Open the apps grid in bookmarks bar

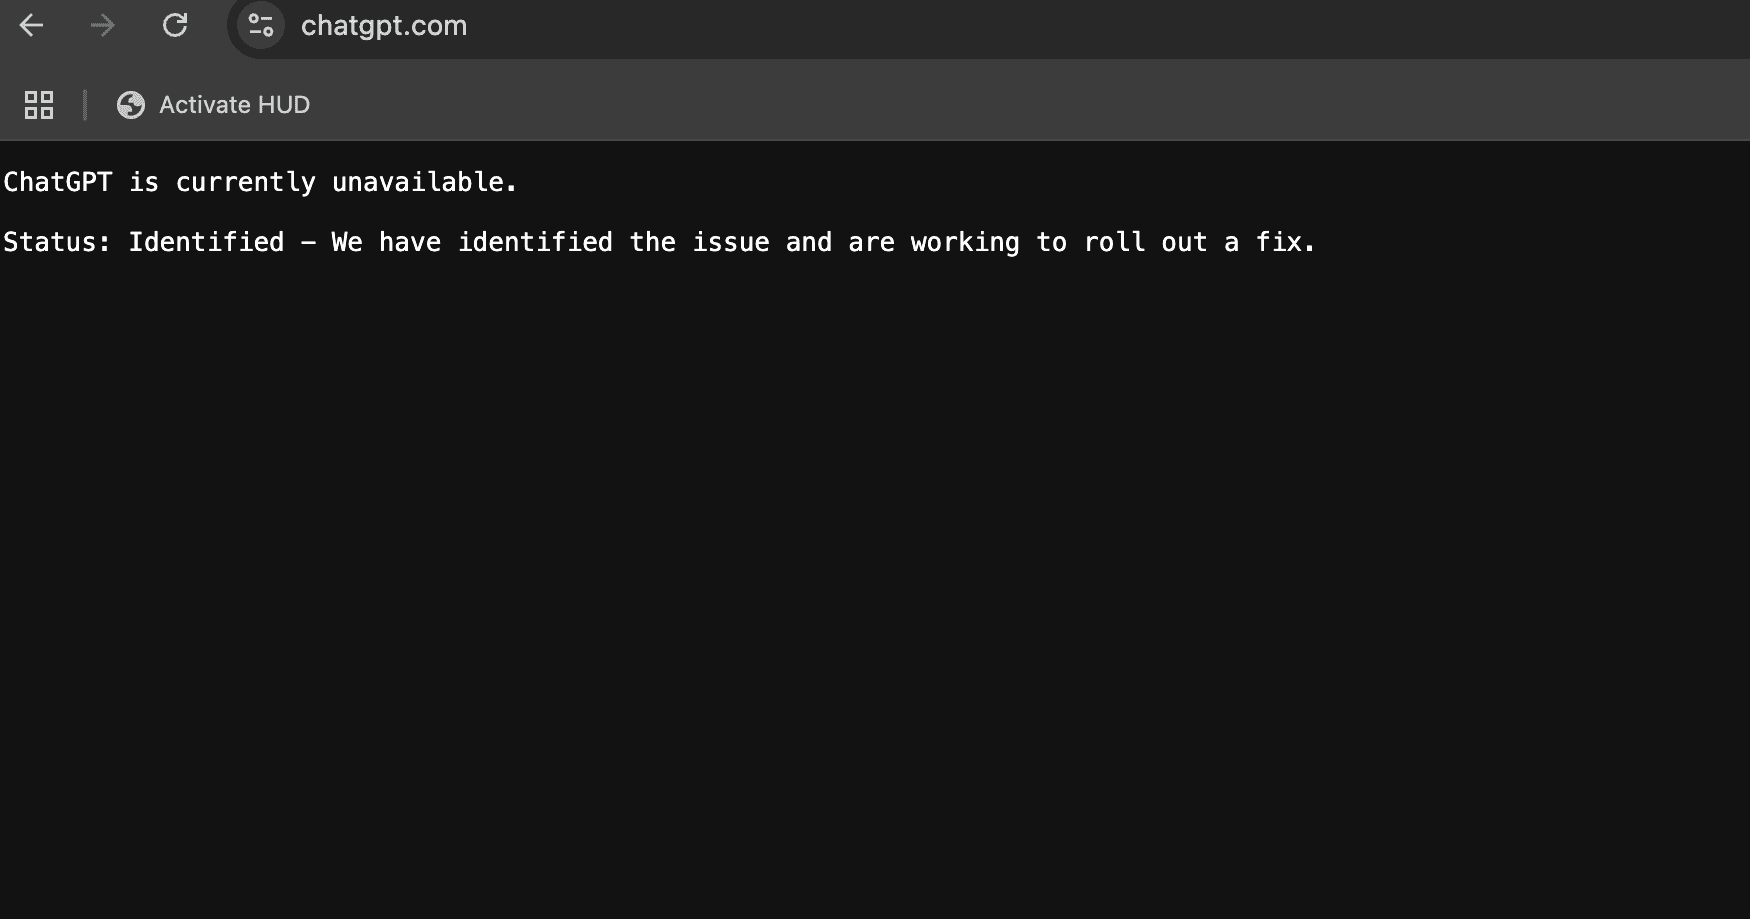coord(39,105)
